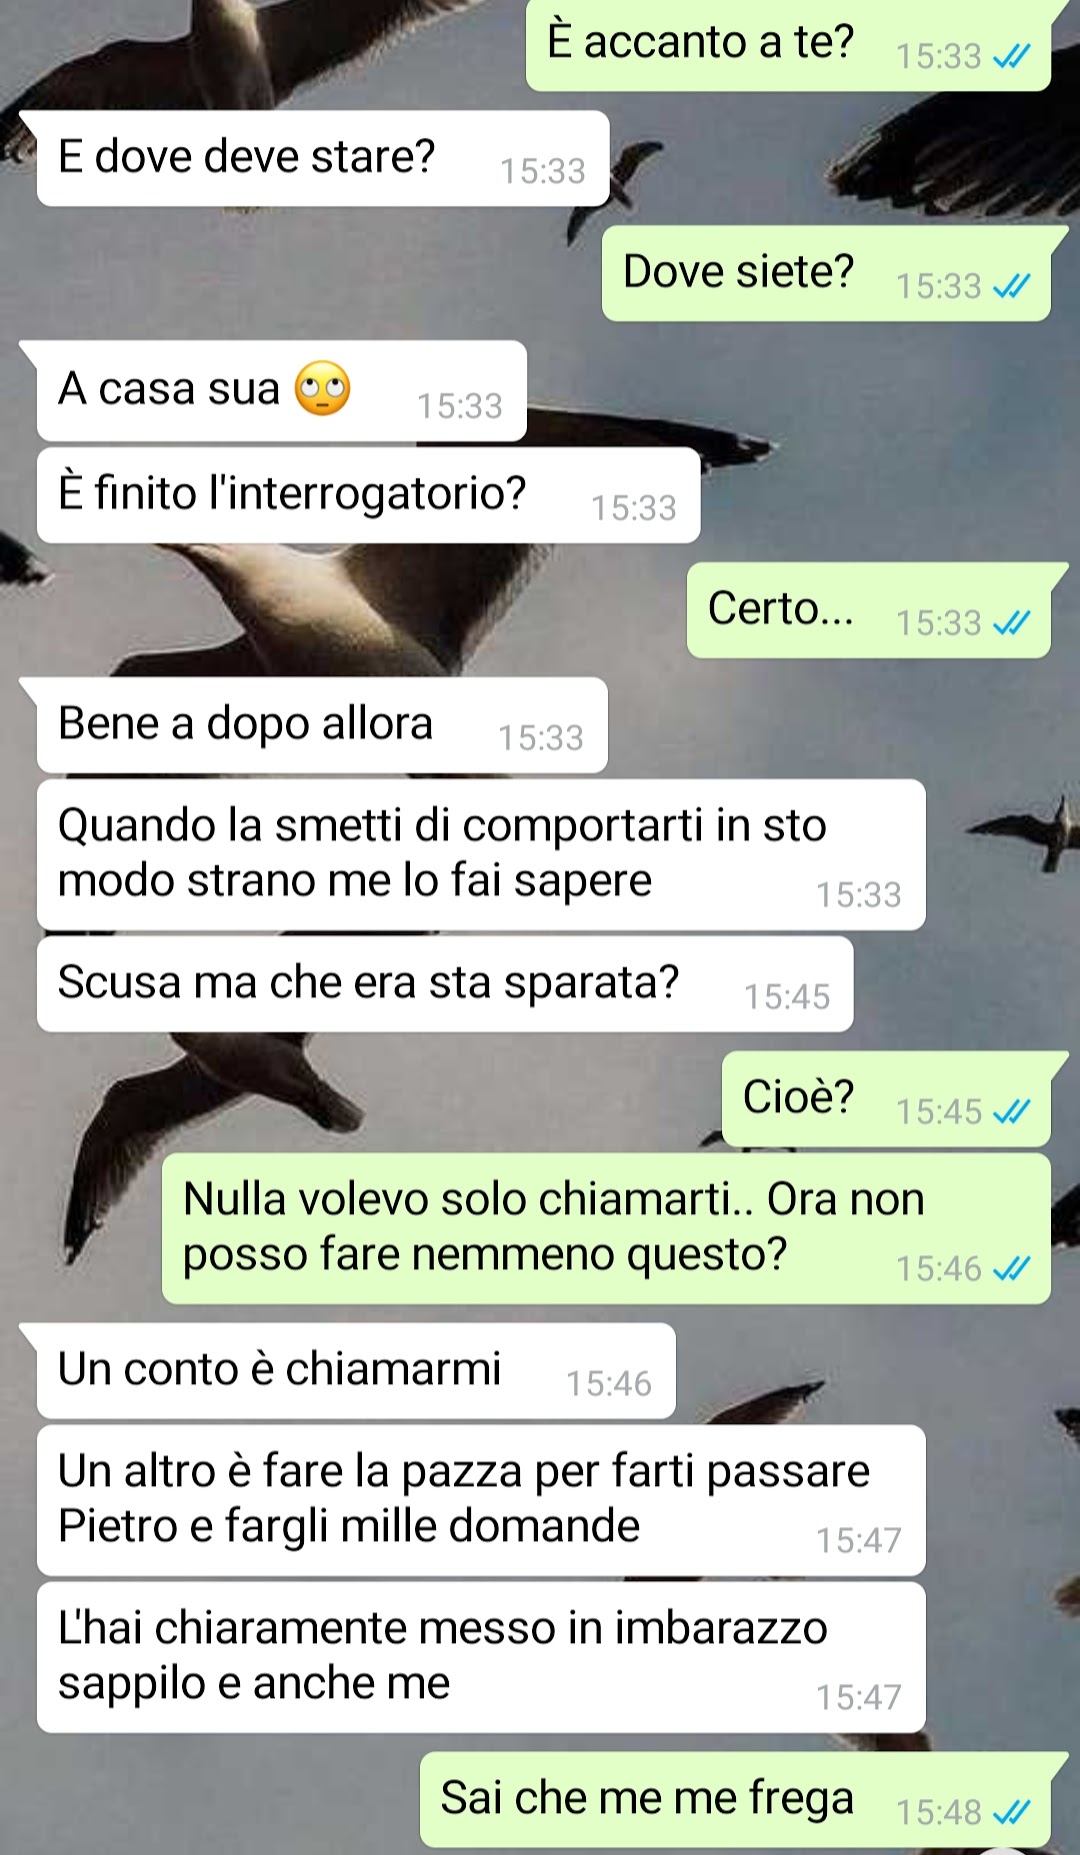Image resolution: width=1080 pixels, height=1855 pixels.
Task: Tap the 'Bene a dopo allora' message
Action: tap(322, 725)
